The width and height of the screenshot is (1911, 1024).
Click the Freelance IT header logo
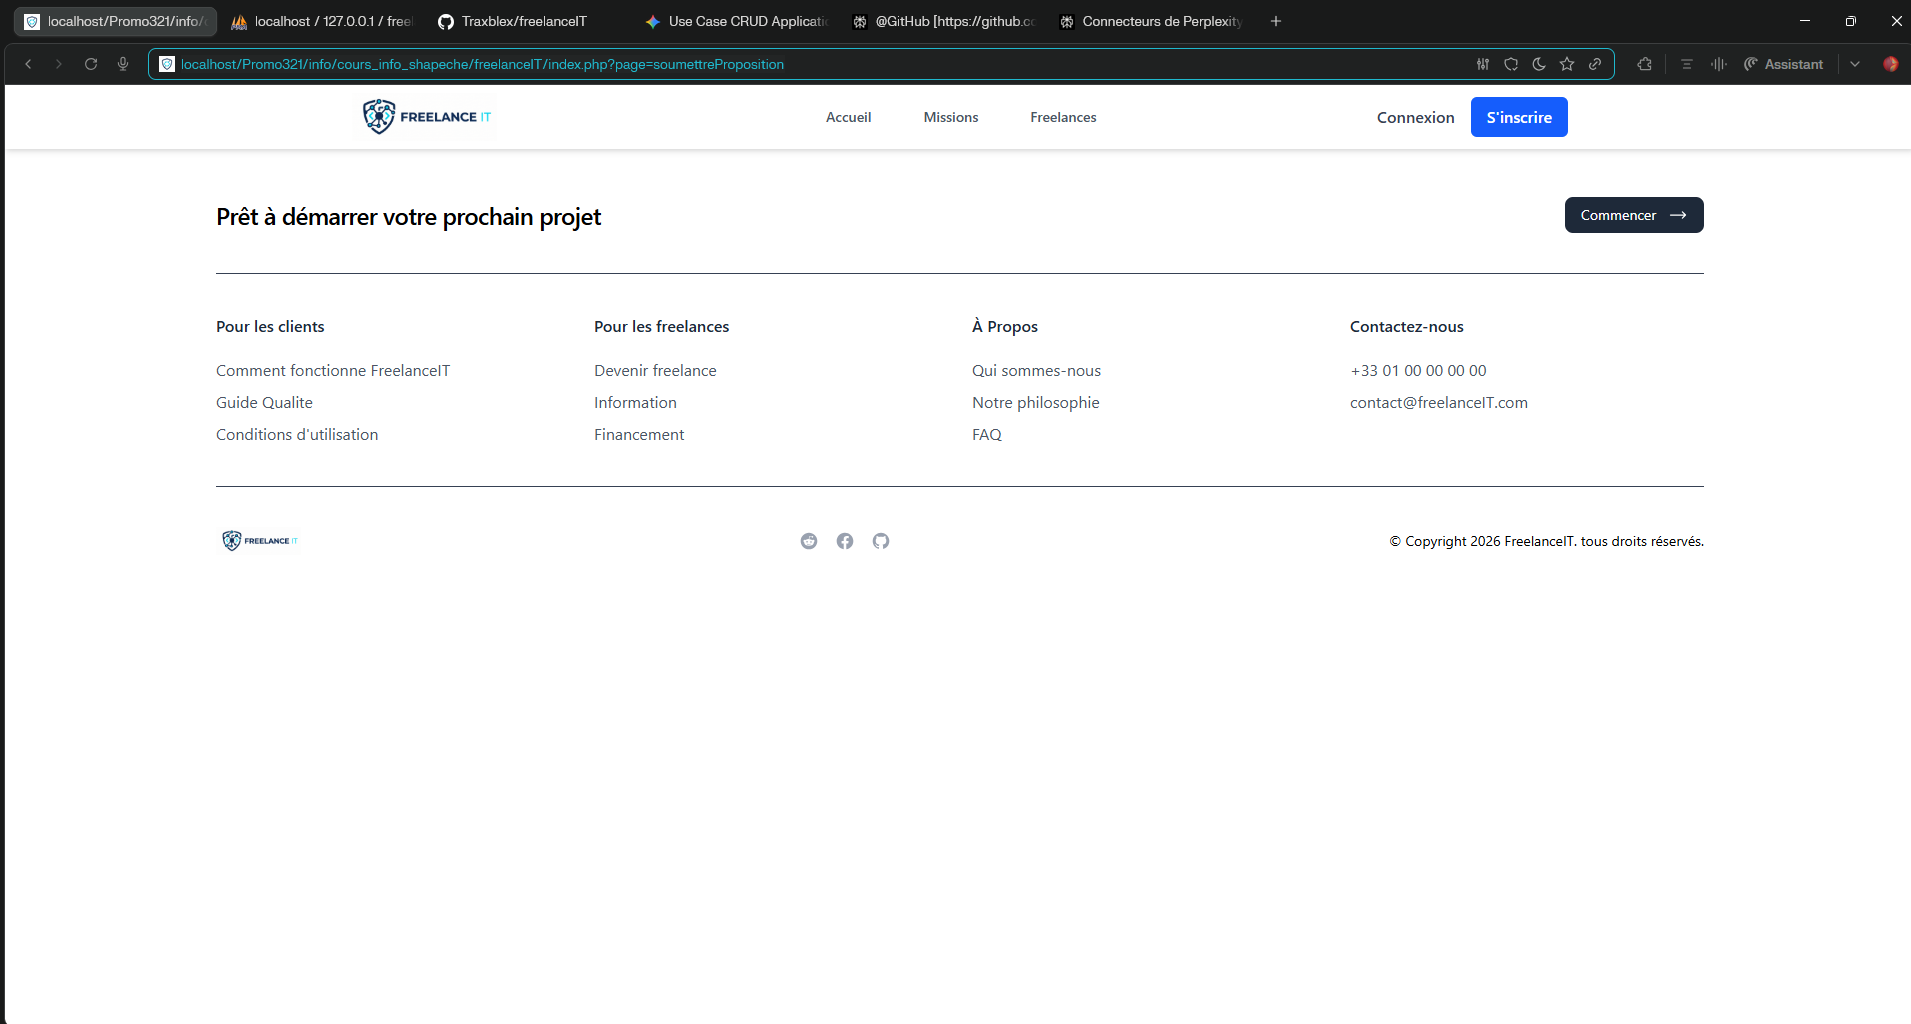(x=427, y=117)
